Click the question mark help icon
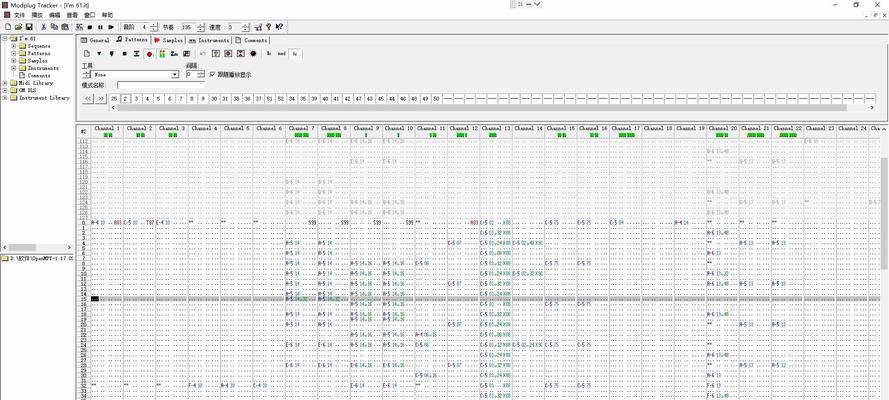Viewport: 889px width, 400px height. point(269,27)
